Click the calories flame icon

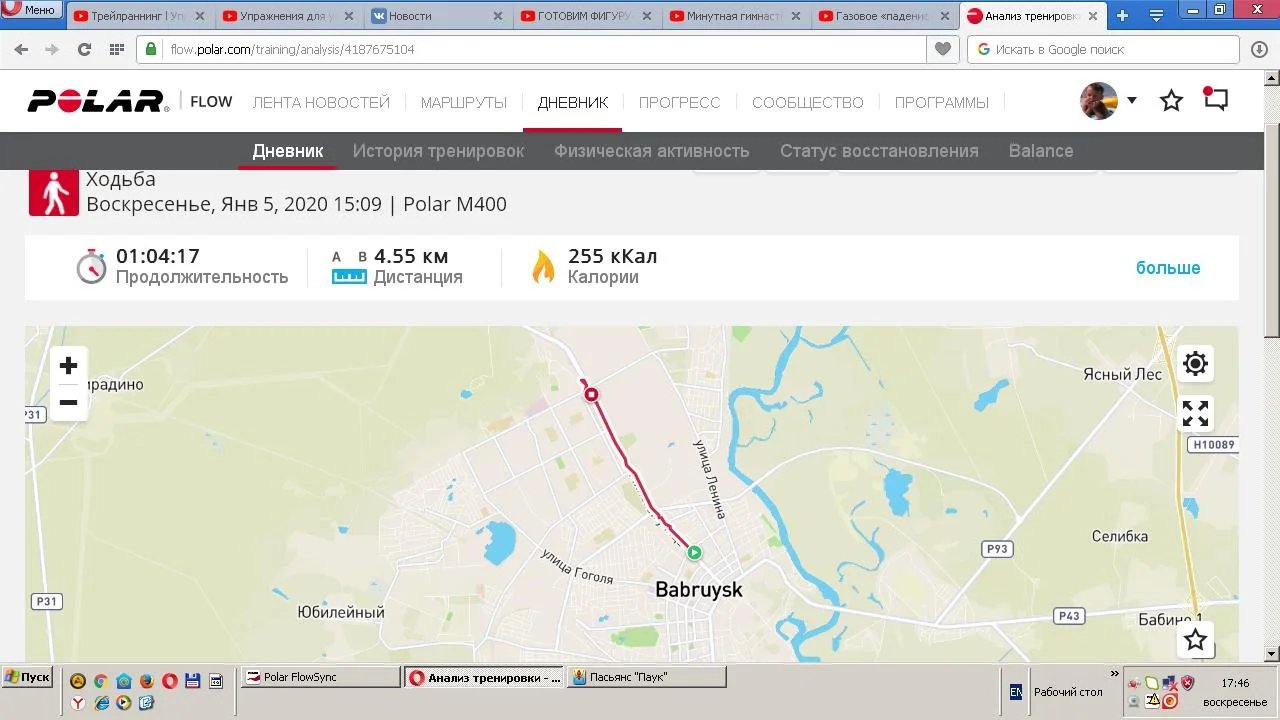(x=543, y=266)
